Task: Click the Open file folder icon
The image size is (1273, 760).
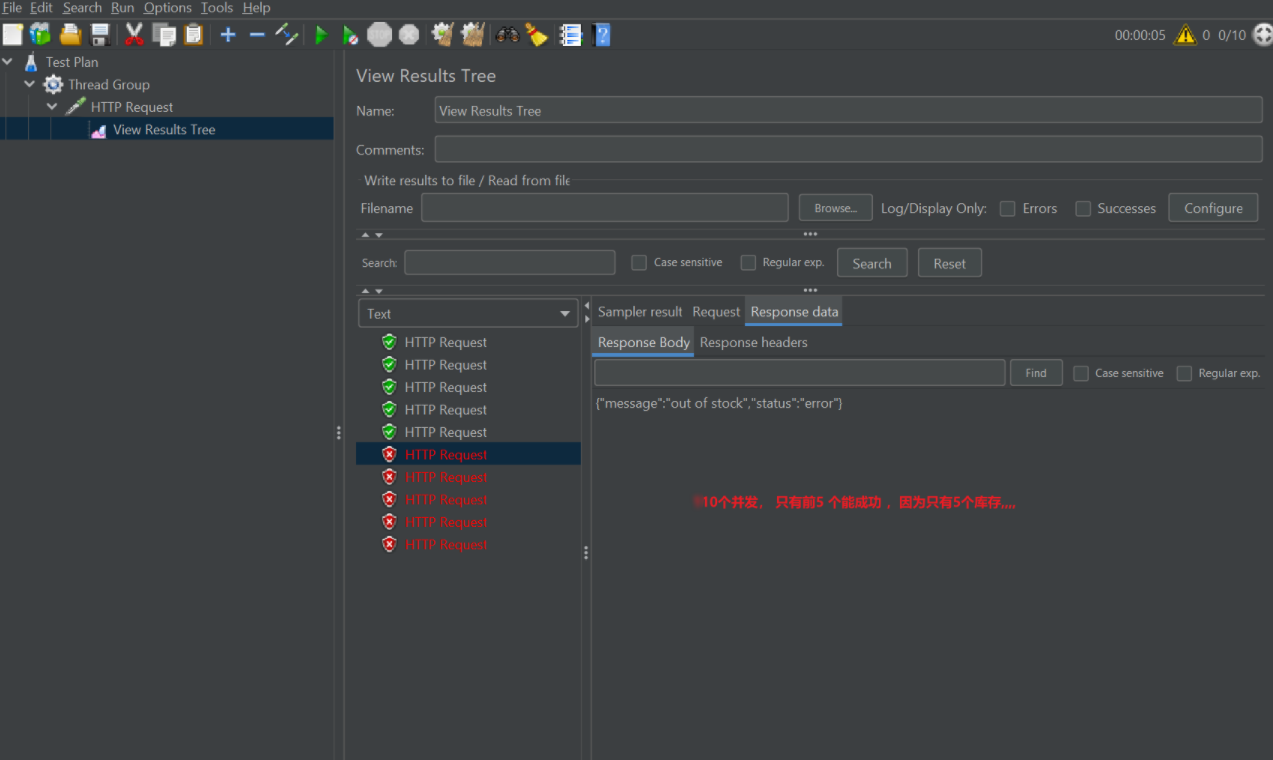Action: pos(70,35)
